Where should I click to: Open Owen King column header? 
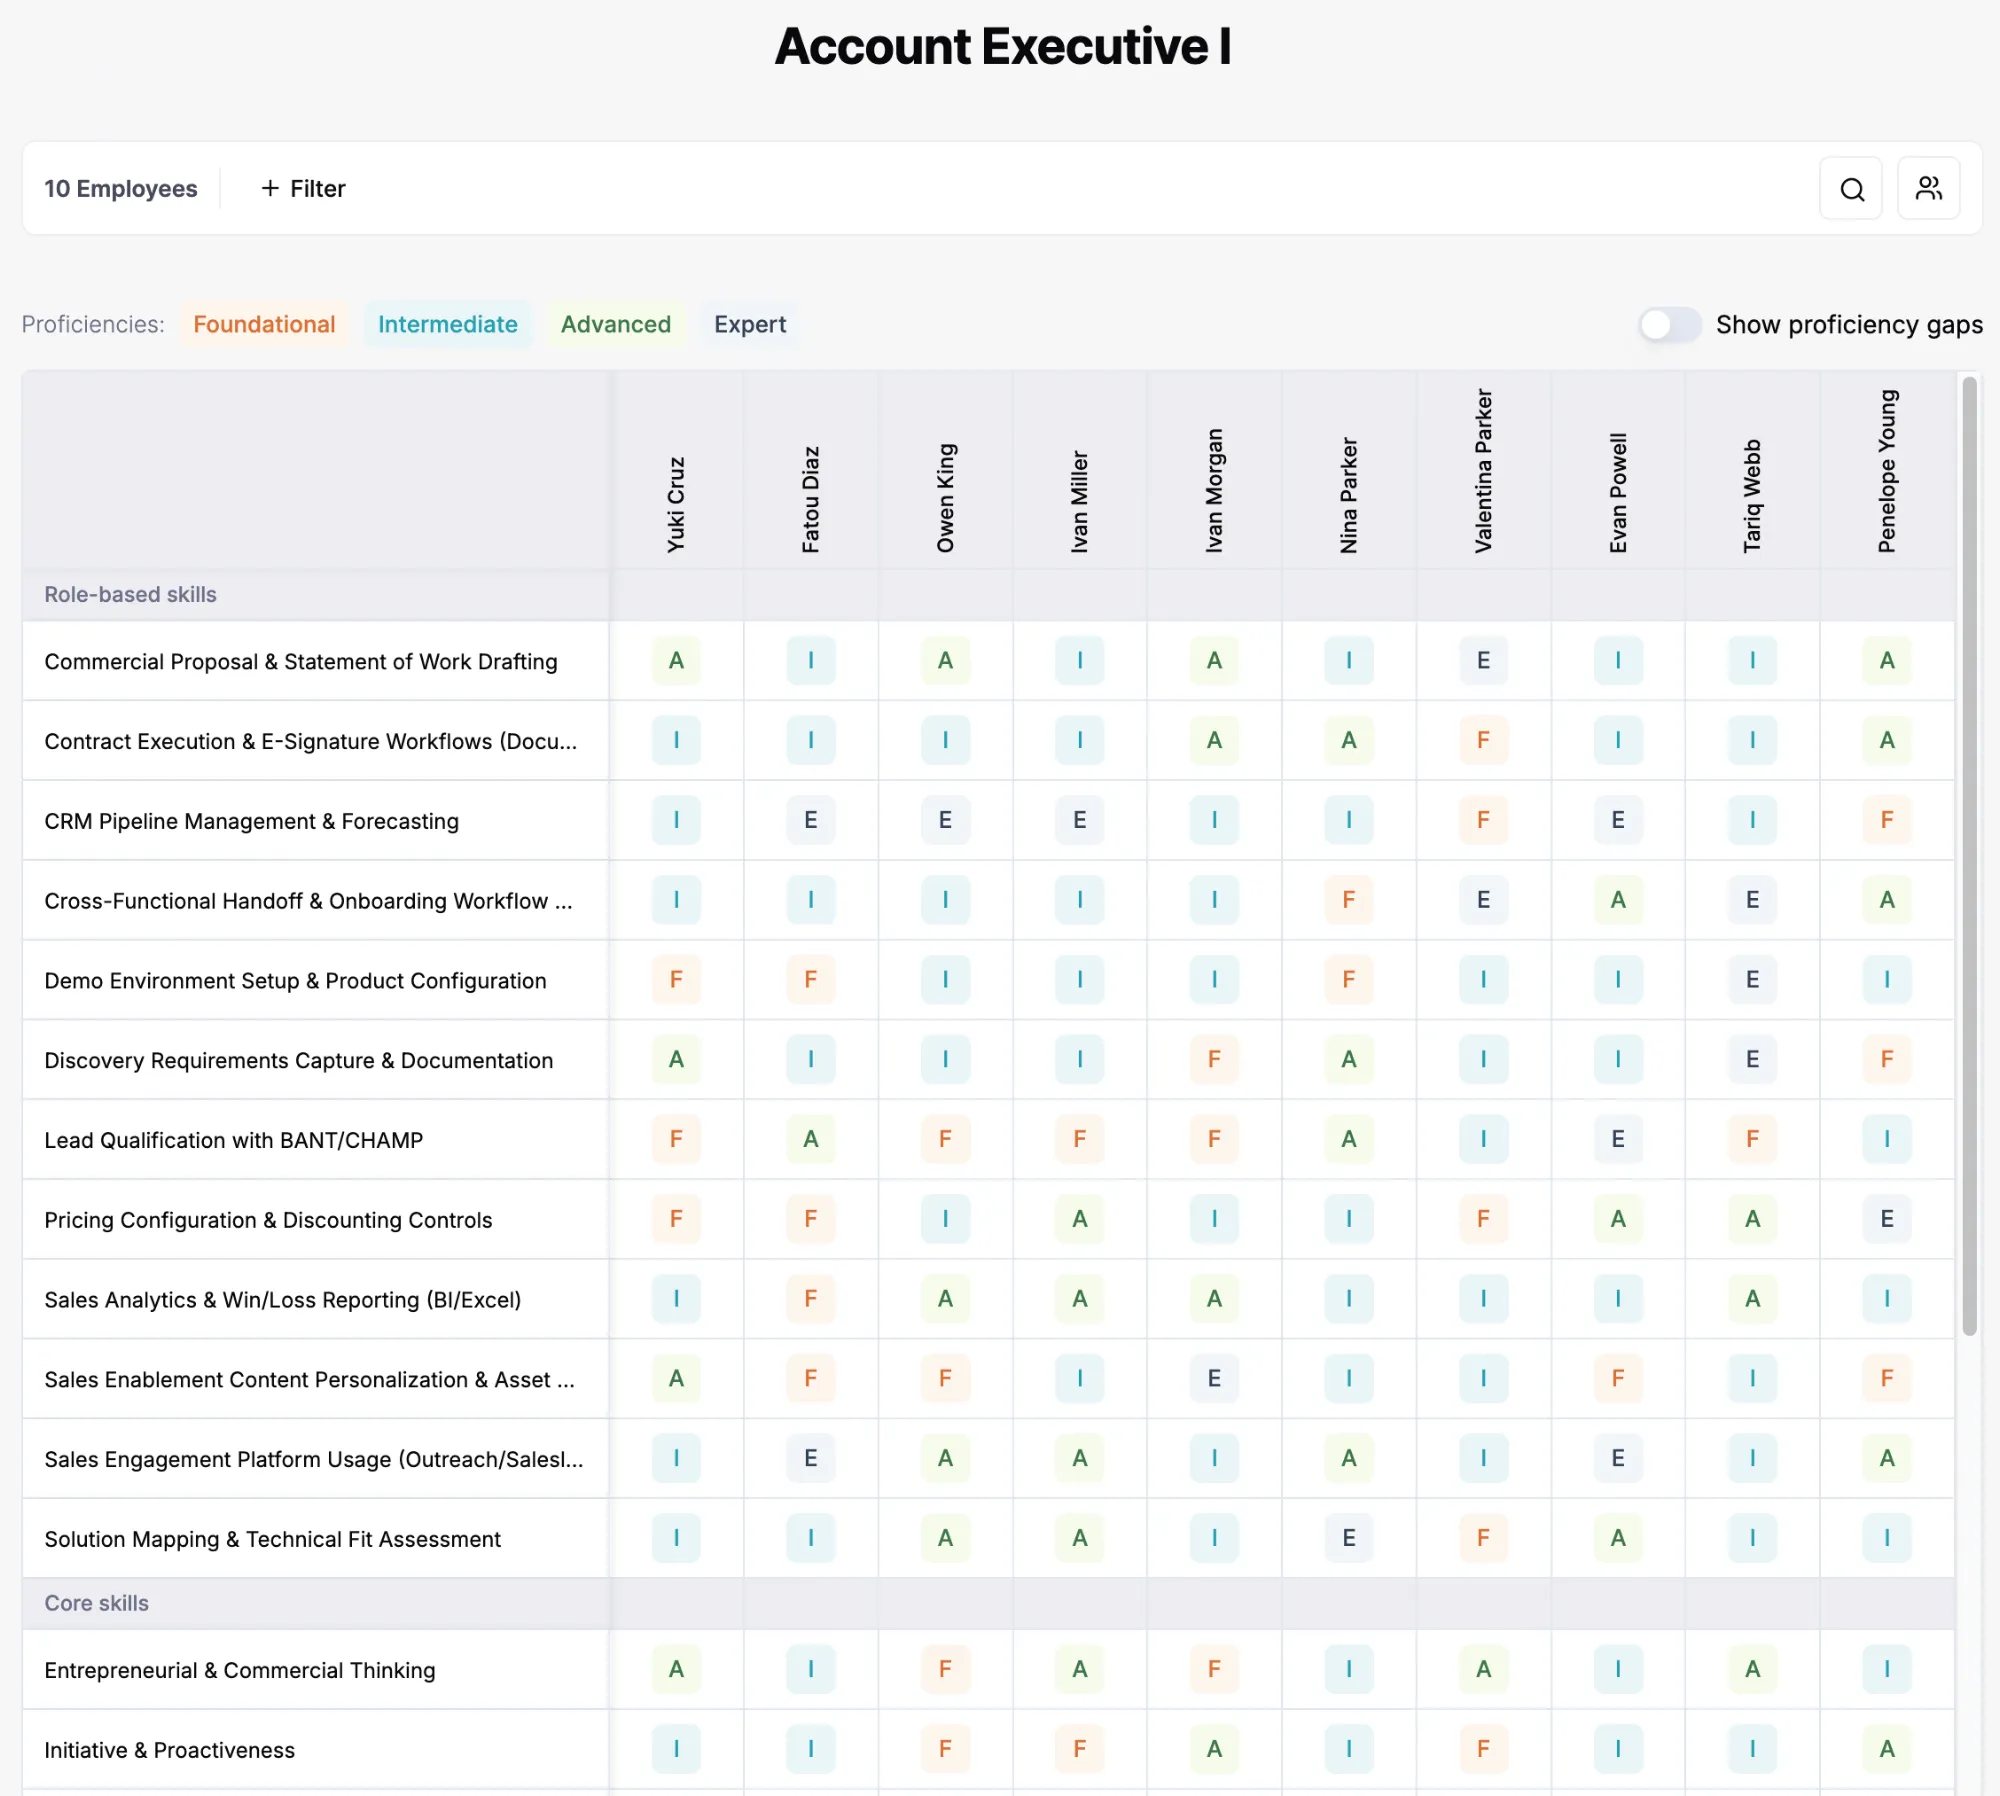click(x=945, y=498)
